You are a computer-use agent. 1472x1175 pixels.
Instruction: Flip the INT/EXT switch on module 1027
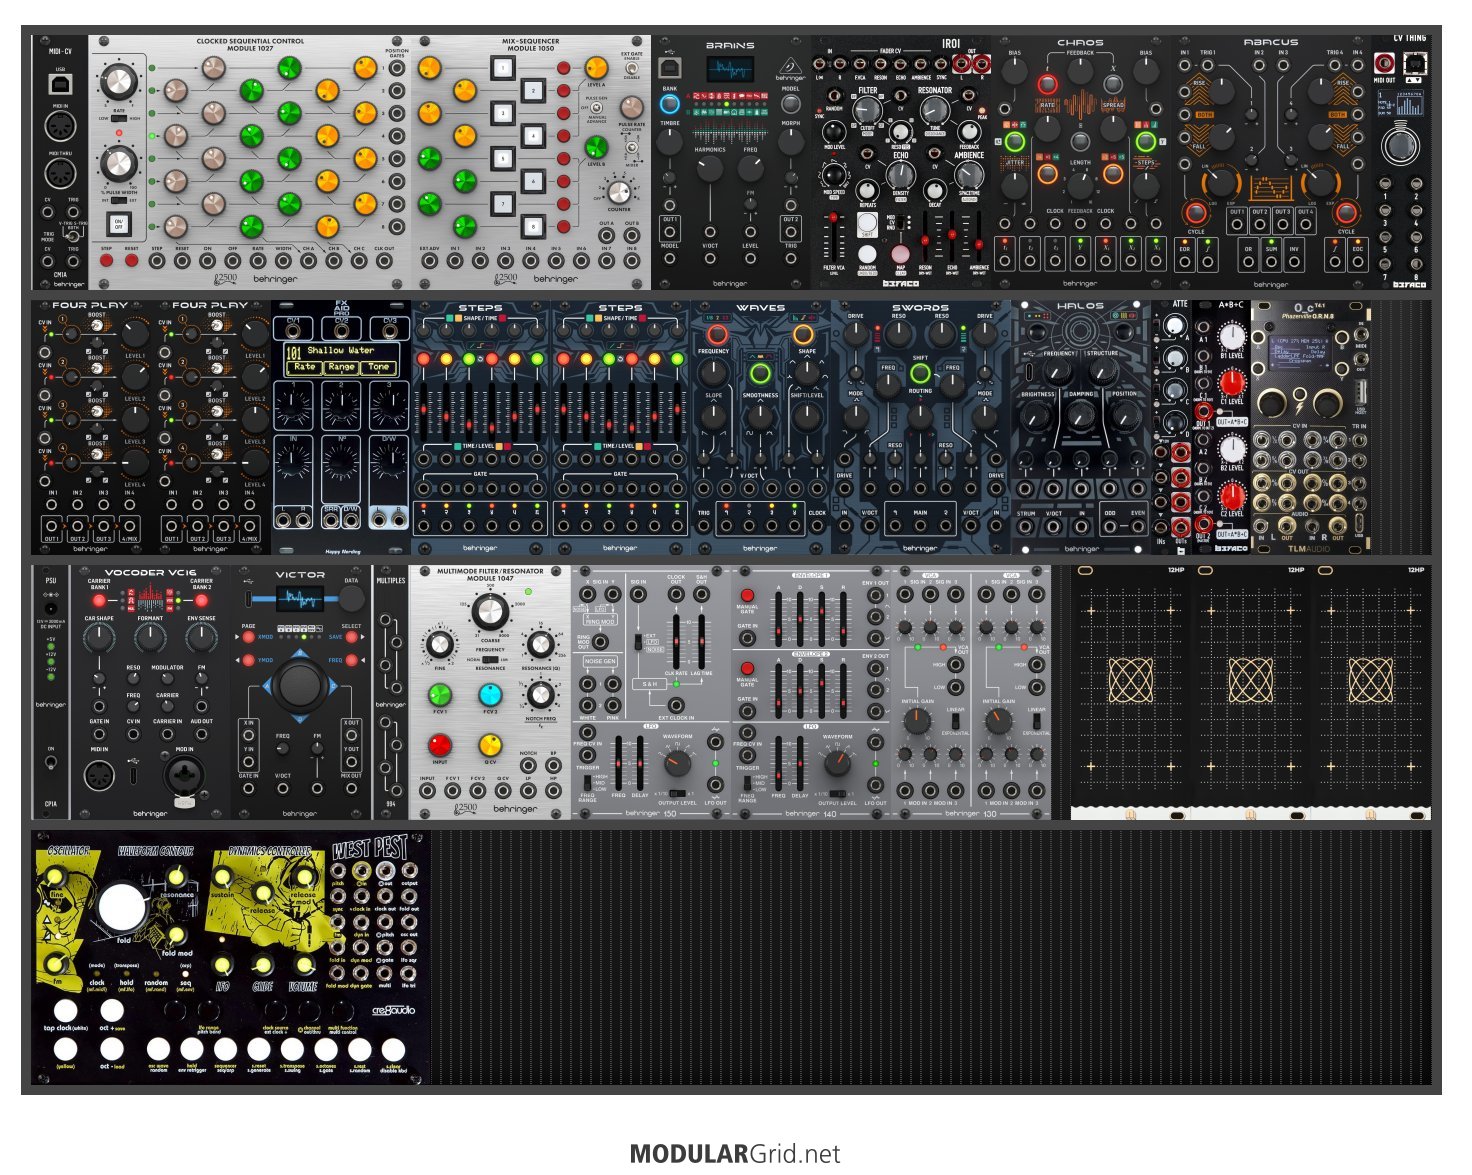pyautogui.click(x=119, y=201)
